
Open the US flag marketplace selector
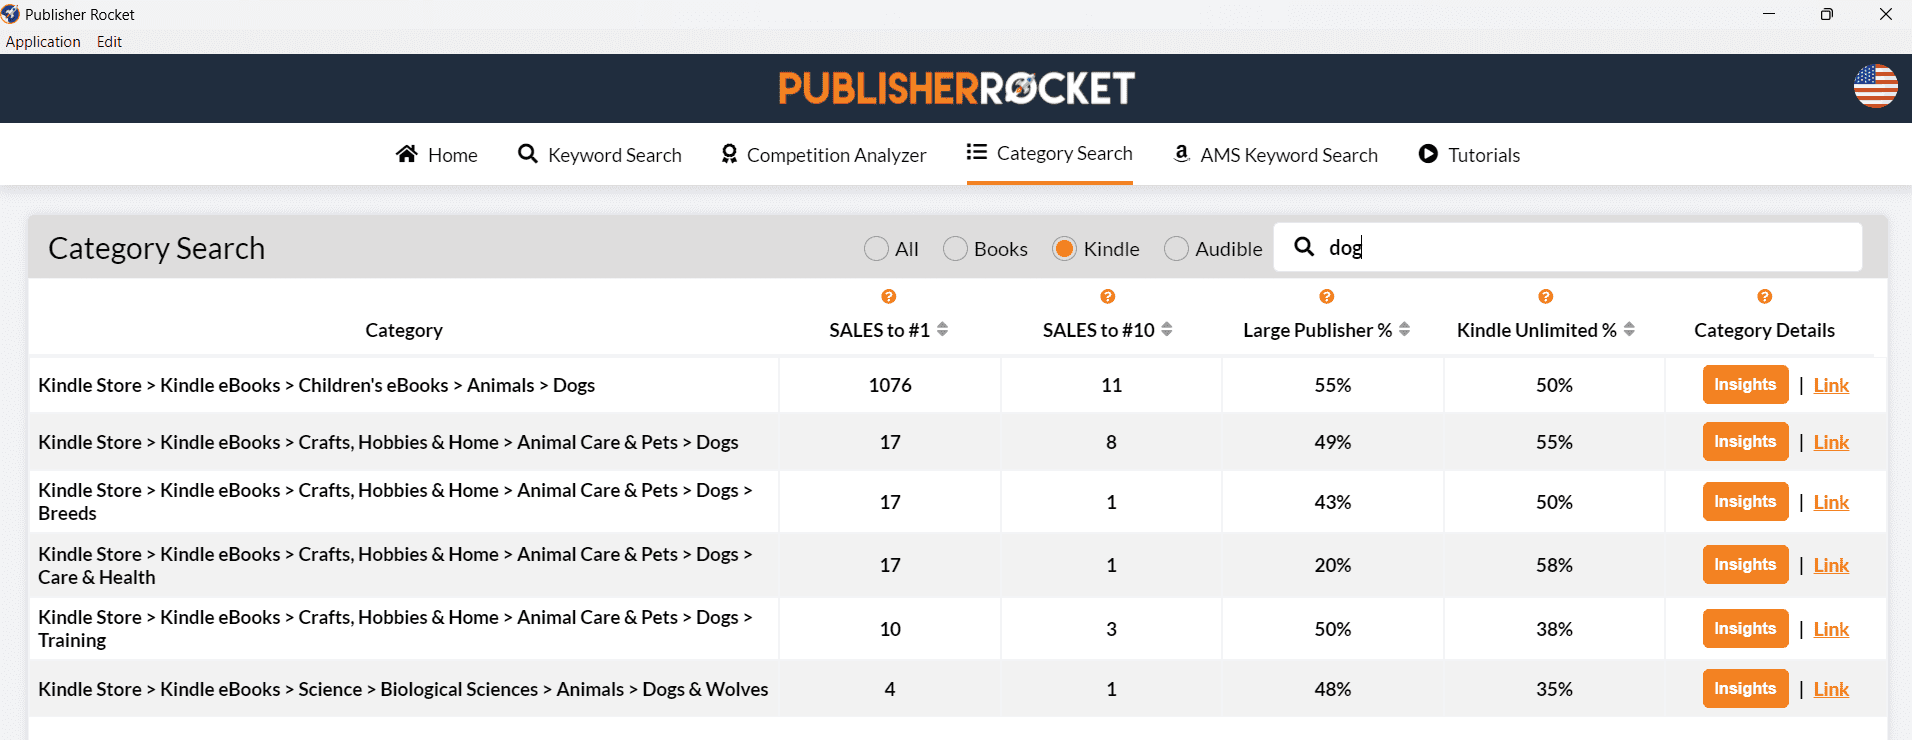1875,86
